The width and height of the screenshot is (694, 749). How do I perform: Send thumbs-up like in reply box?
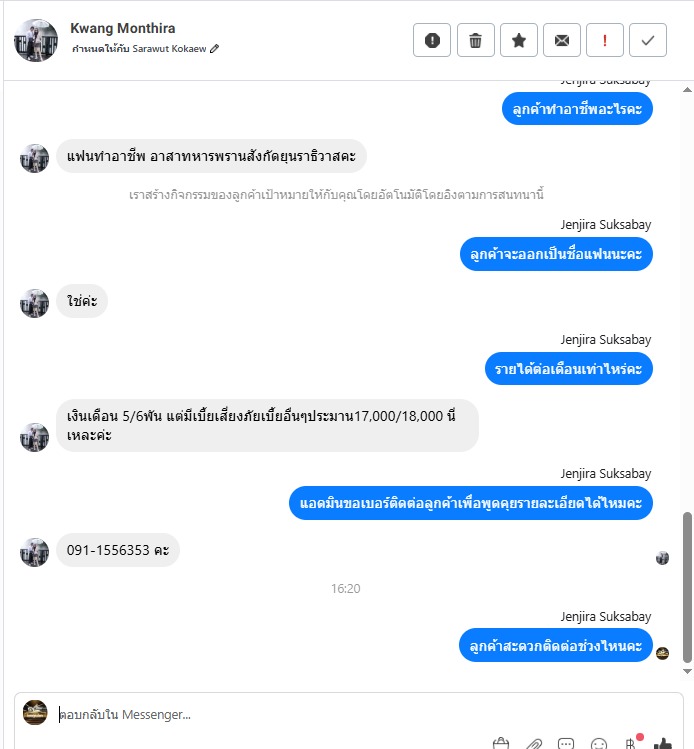662,743
